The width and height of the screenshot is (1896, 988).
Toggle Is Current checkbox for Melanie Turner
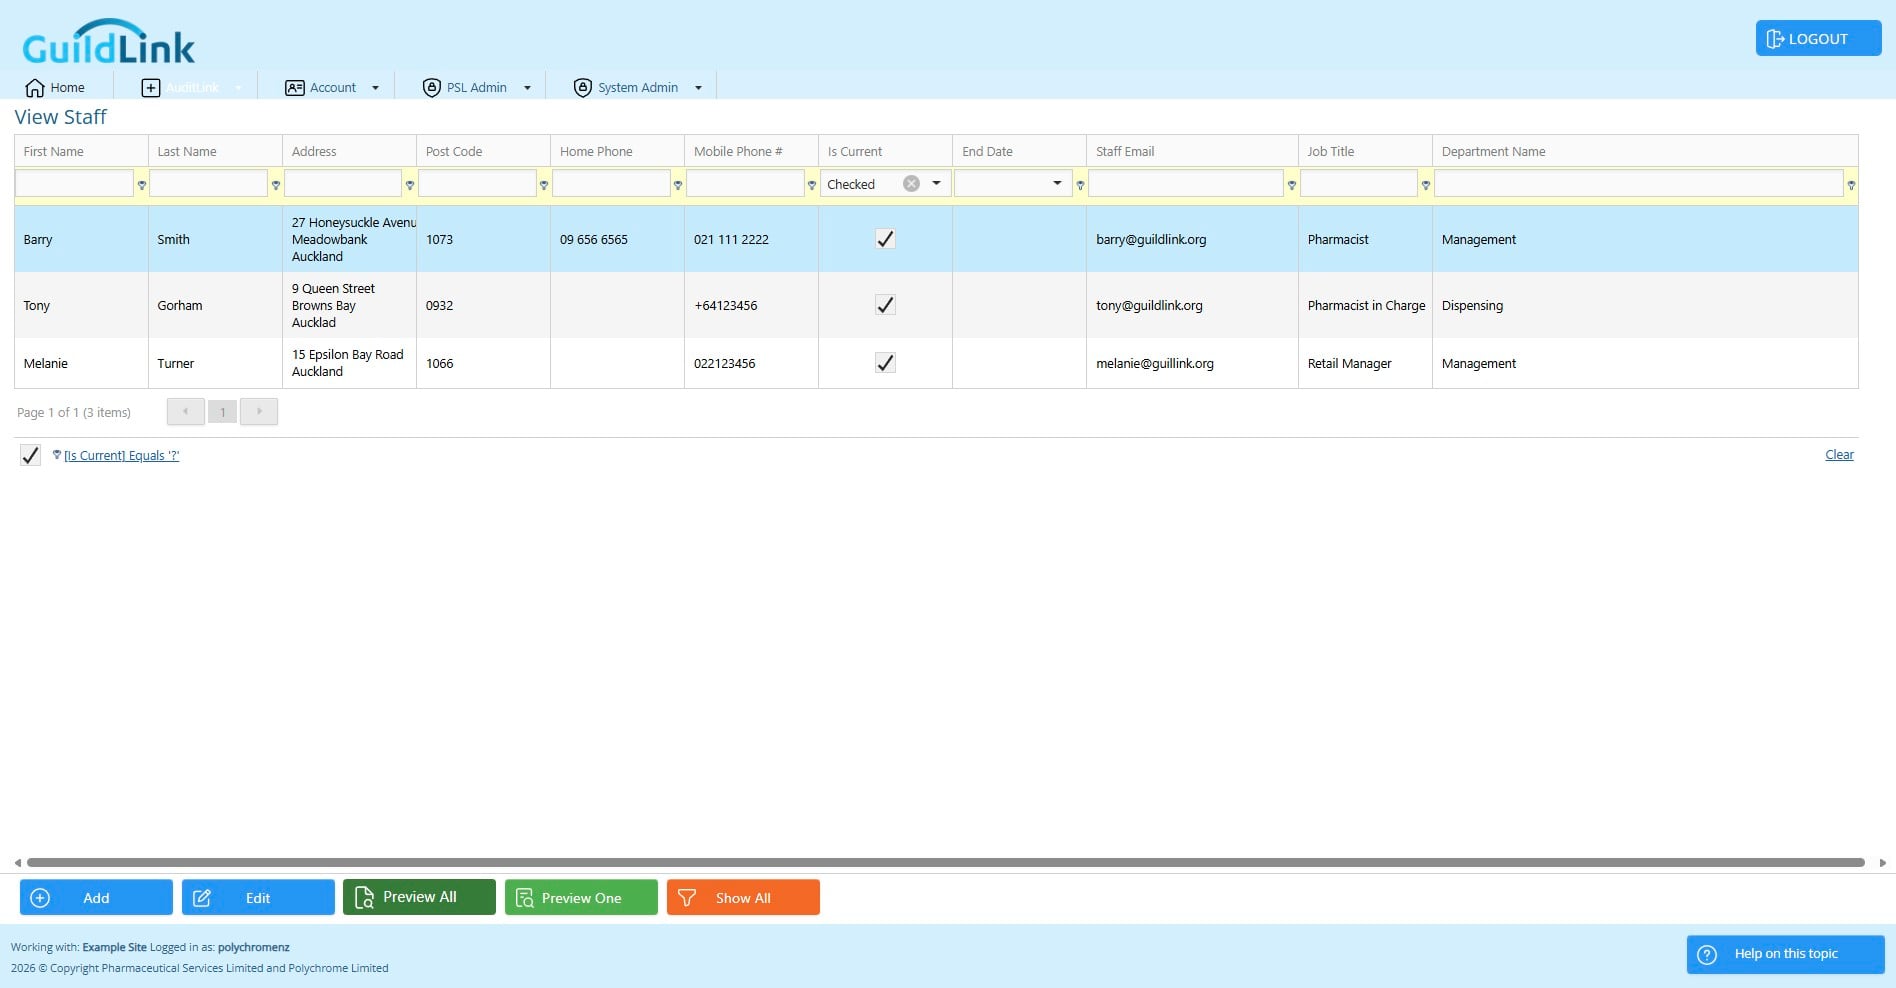coord(885,363)
